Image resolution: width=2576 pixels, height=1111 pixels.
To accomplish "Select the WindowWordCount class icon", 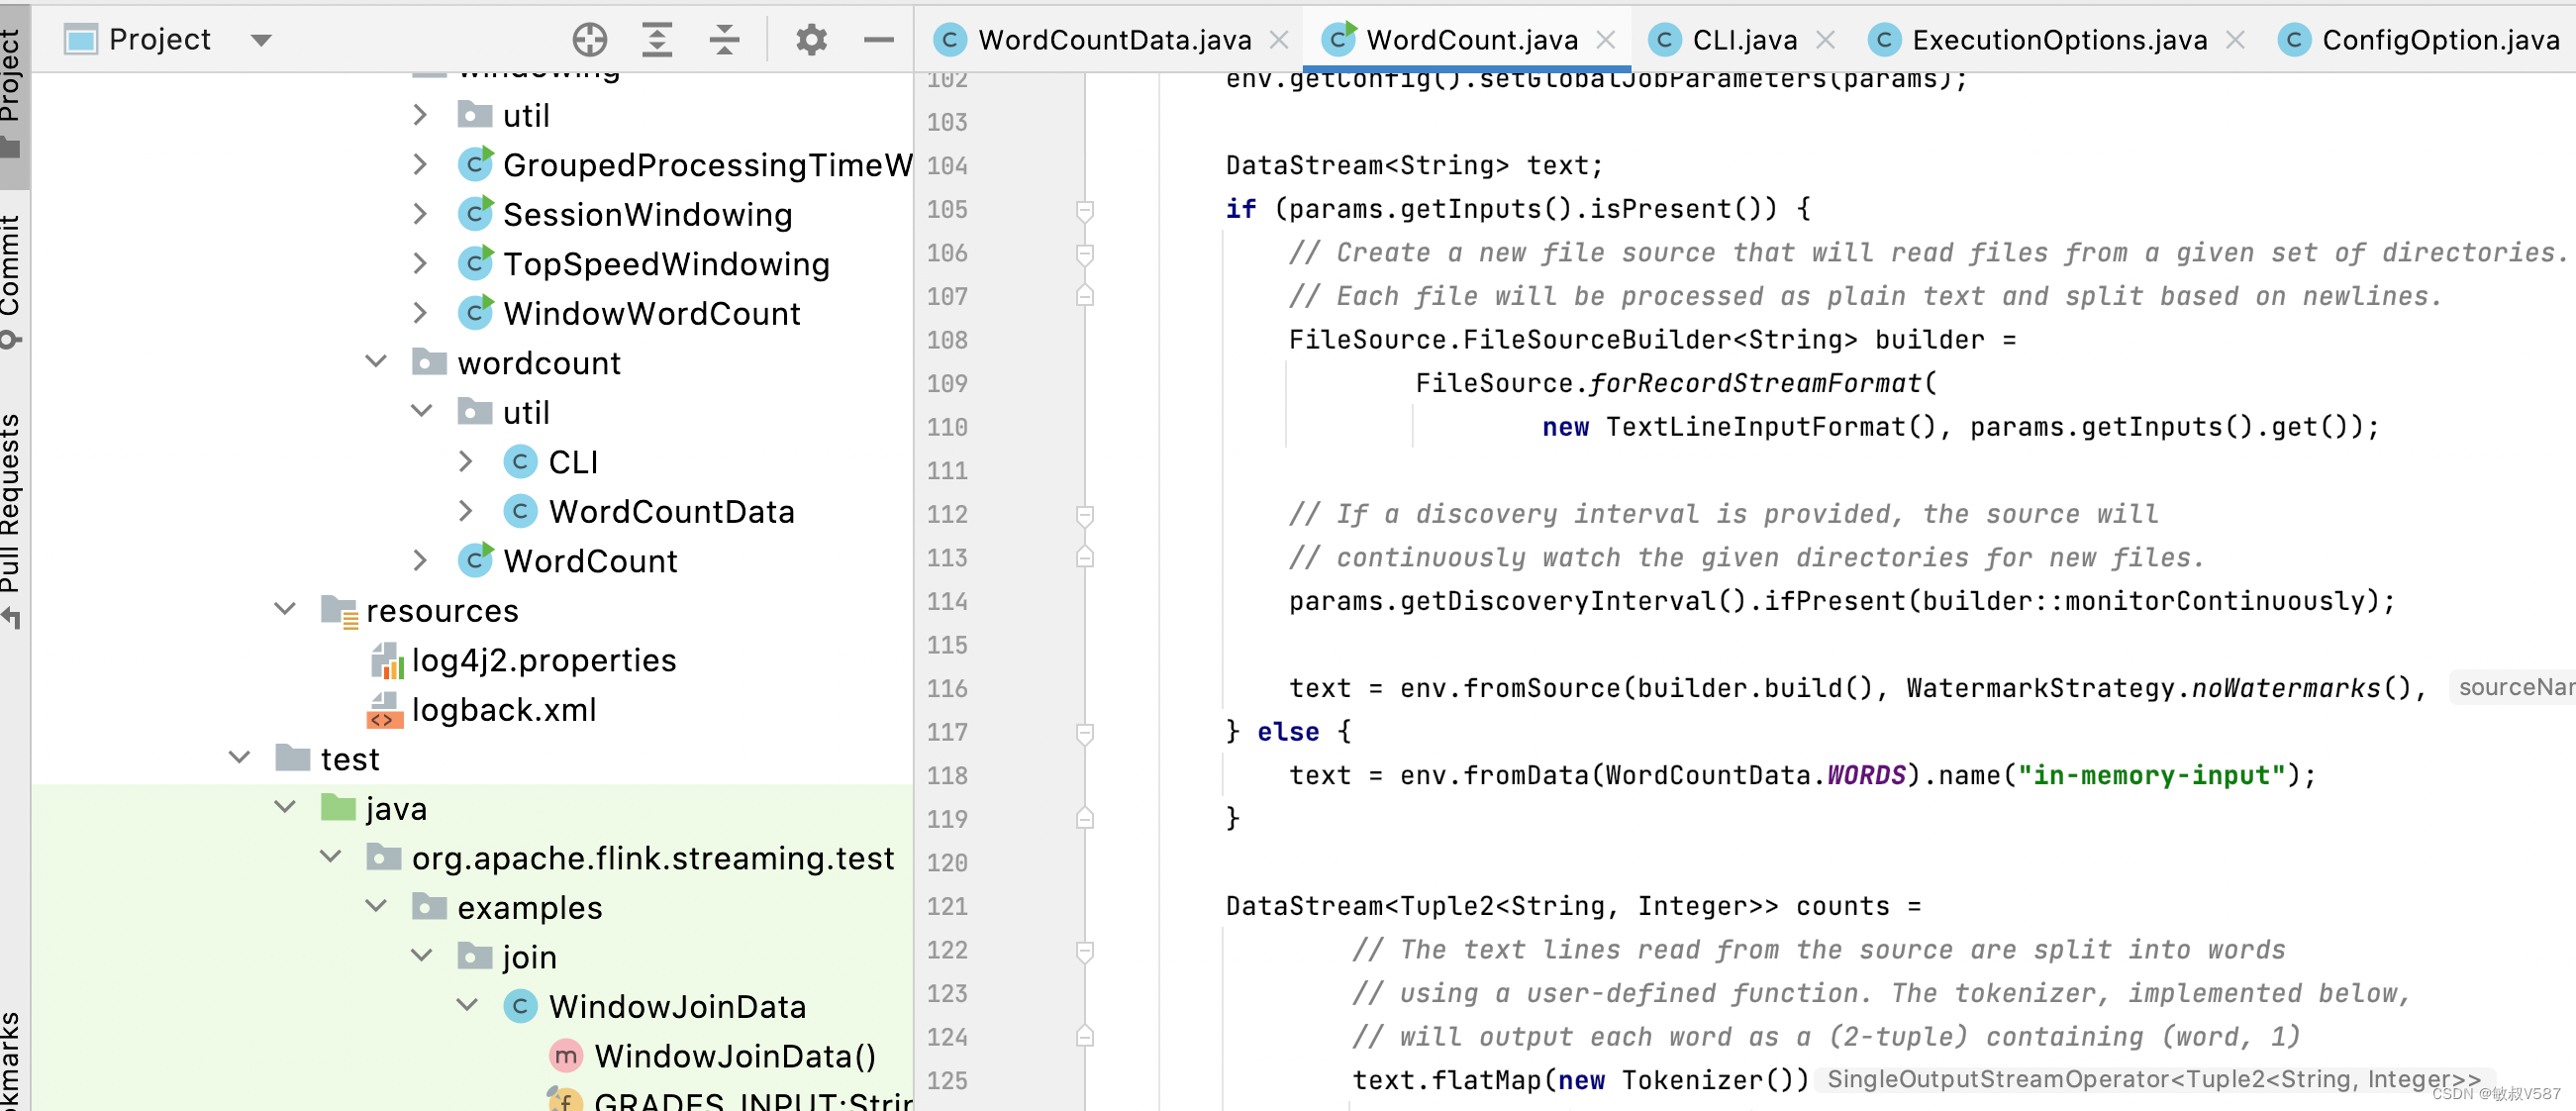I will [475, 312].
